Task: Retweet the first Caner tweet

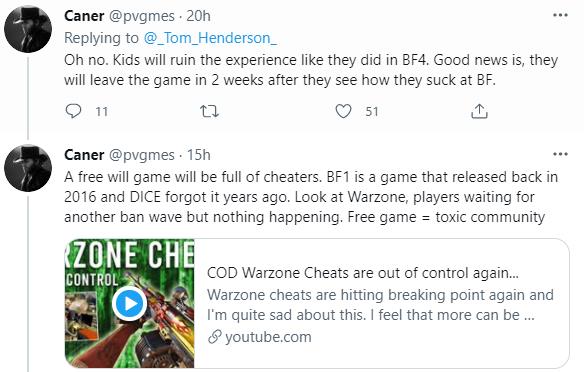Action: (209, 111)
